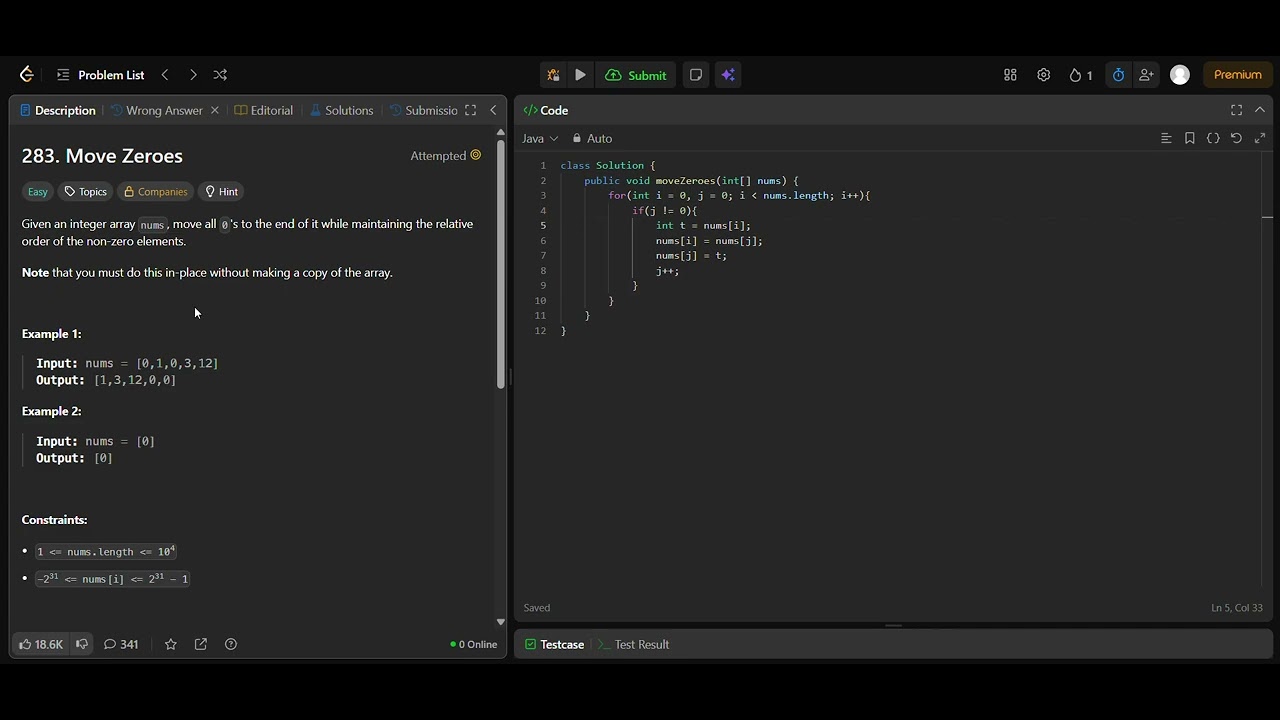Click the 0 Online indicator

pyautogui.click(x=474, y=645)
